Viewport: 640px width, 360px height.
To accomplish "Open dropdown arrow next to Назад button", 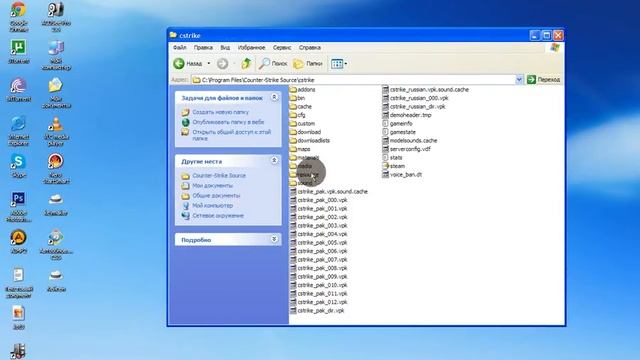I will (209, 64).
